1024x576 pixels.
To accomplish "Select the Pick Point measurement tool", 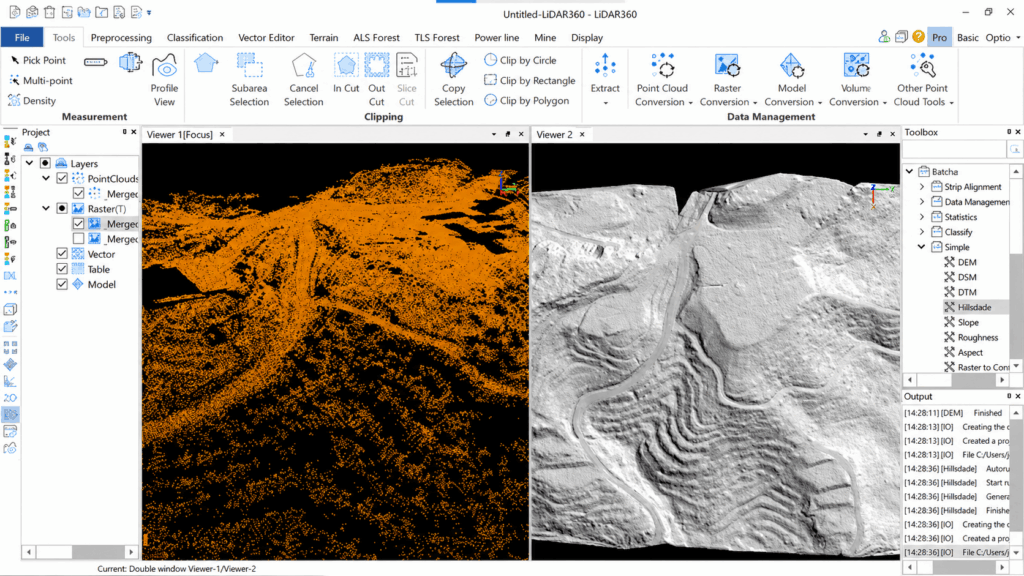I will coord(38,60).
